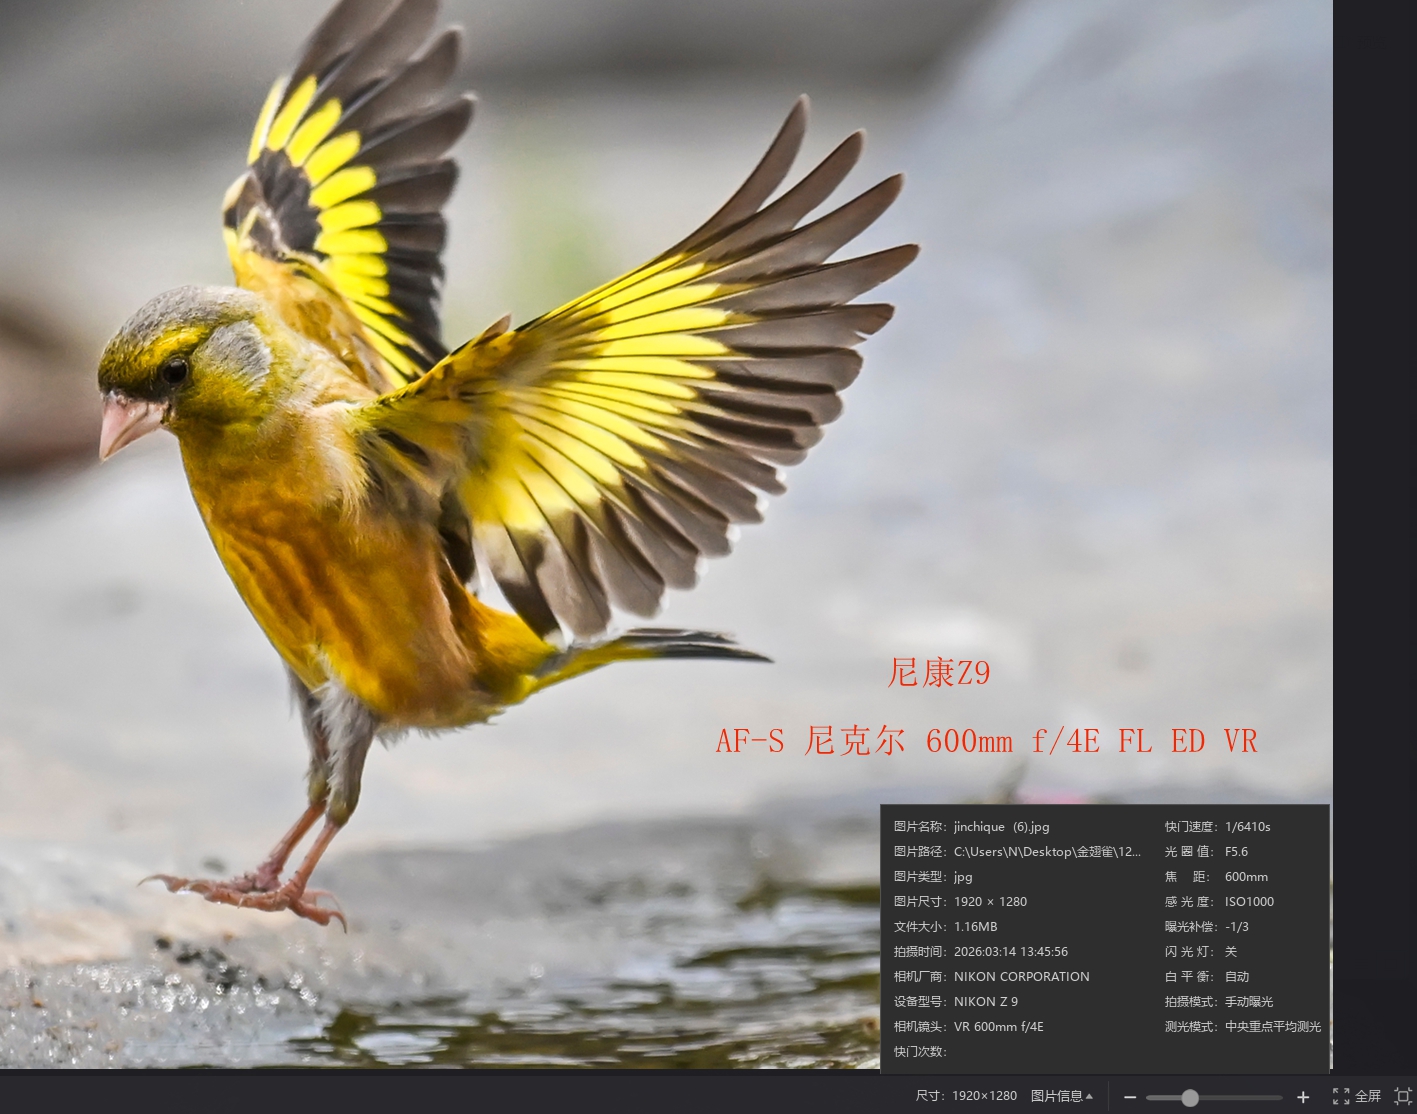
Task: Click the fit-to-window icon at bottom right
Action: tap(1403, 1096)
